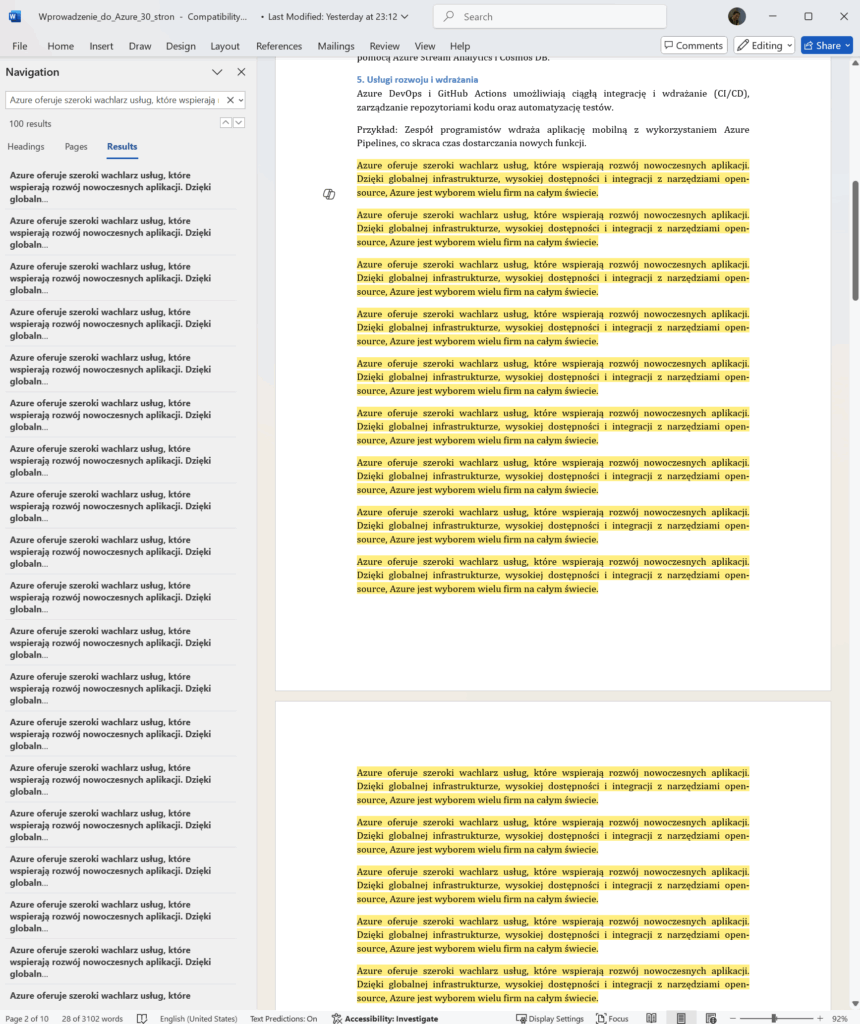Click English (United States) language indicator

(x=199, y=1018)
